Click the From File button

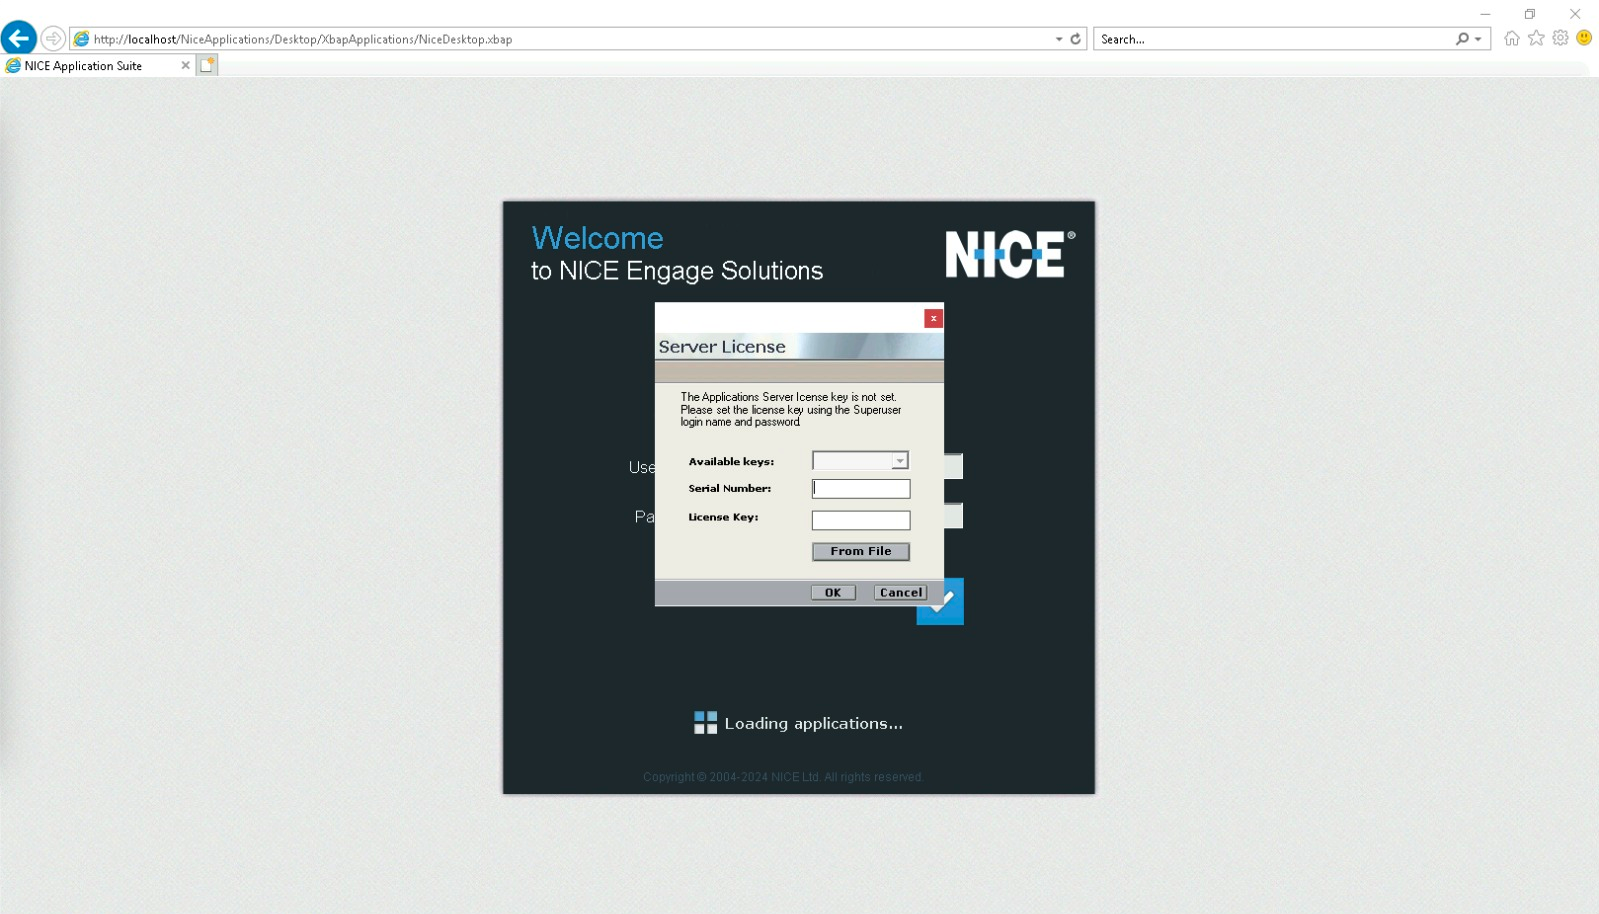pos(860,551)
